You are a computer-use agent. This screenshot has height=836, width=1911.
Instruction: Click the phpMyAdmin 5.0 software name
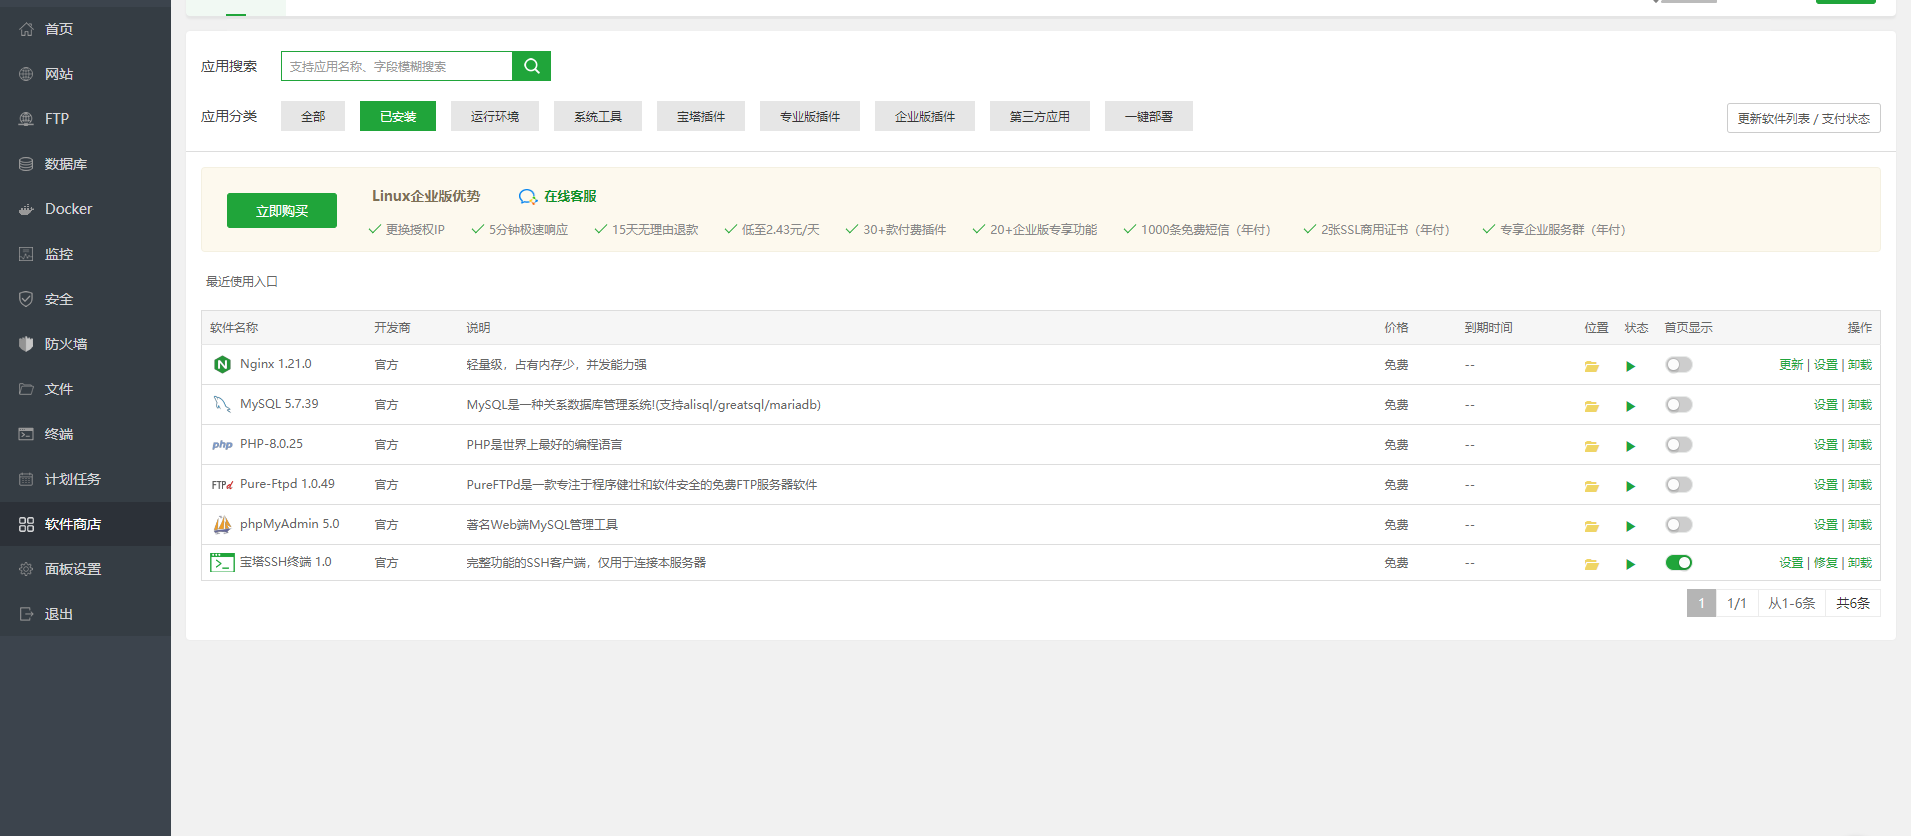coord(290,524)
